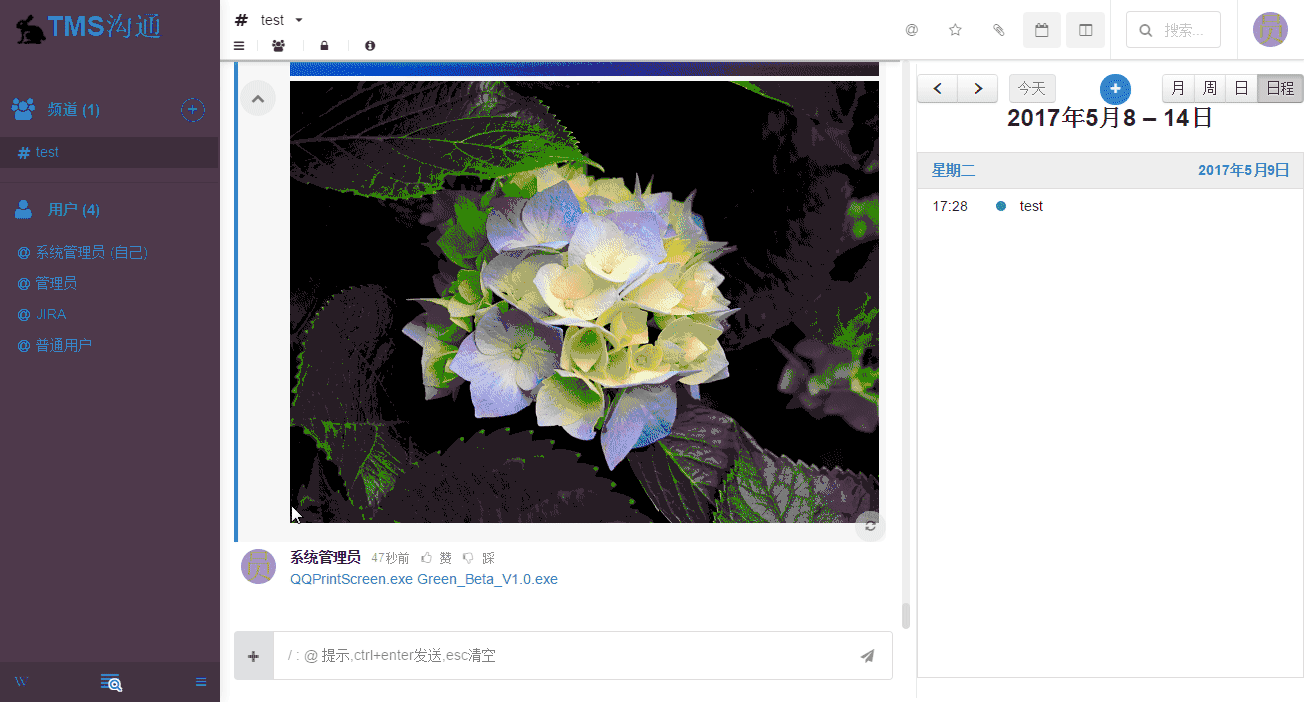
Task: Toggle the calendar panel button
Action: pos(1041,30)
